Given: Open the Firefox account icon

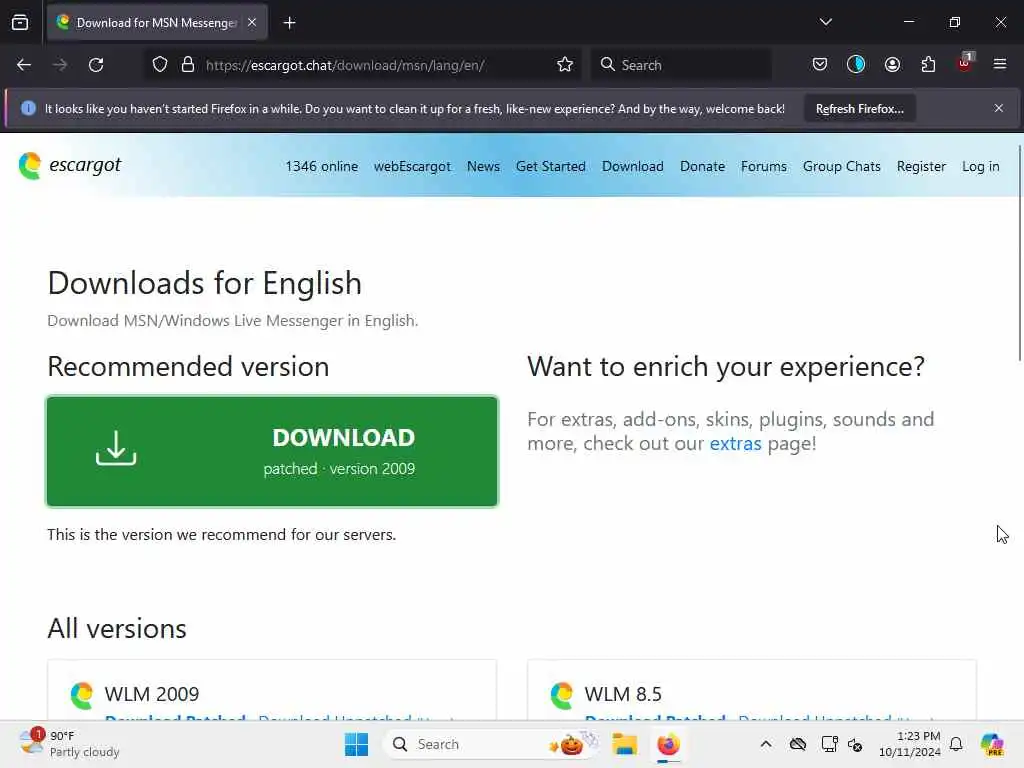Looking at the screenshot, I should [x=892, y=65].
